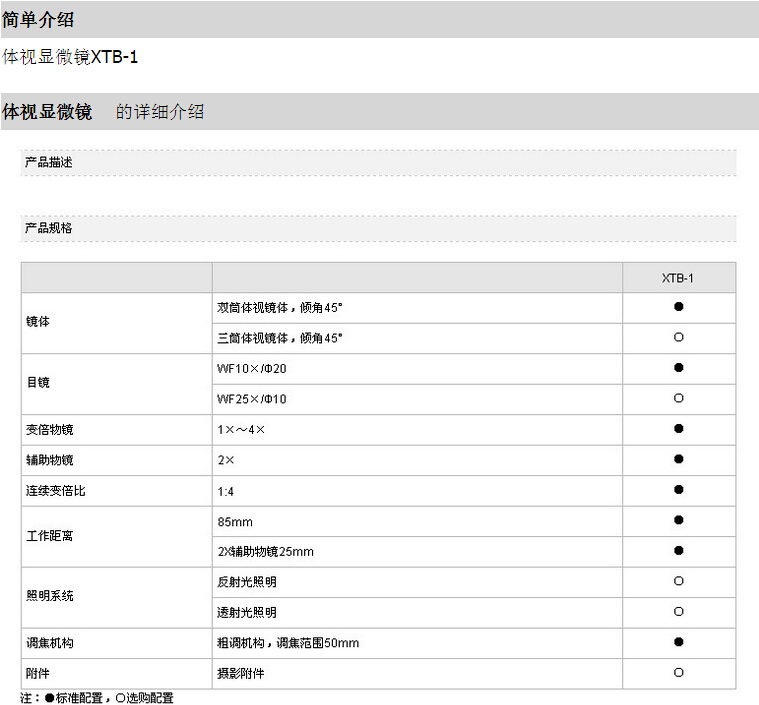Select the 2× auxiliary objective value

pos(226,460)
